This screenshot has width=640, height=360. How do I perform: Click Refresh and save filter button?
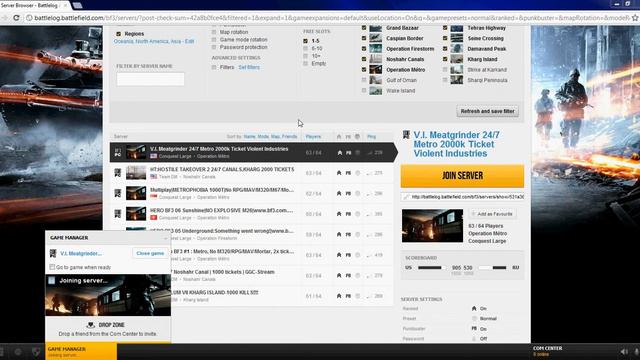pyautogui.click(x=487, y=111)
